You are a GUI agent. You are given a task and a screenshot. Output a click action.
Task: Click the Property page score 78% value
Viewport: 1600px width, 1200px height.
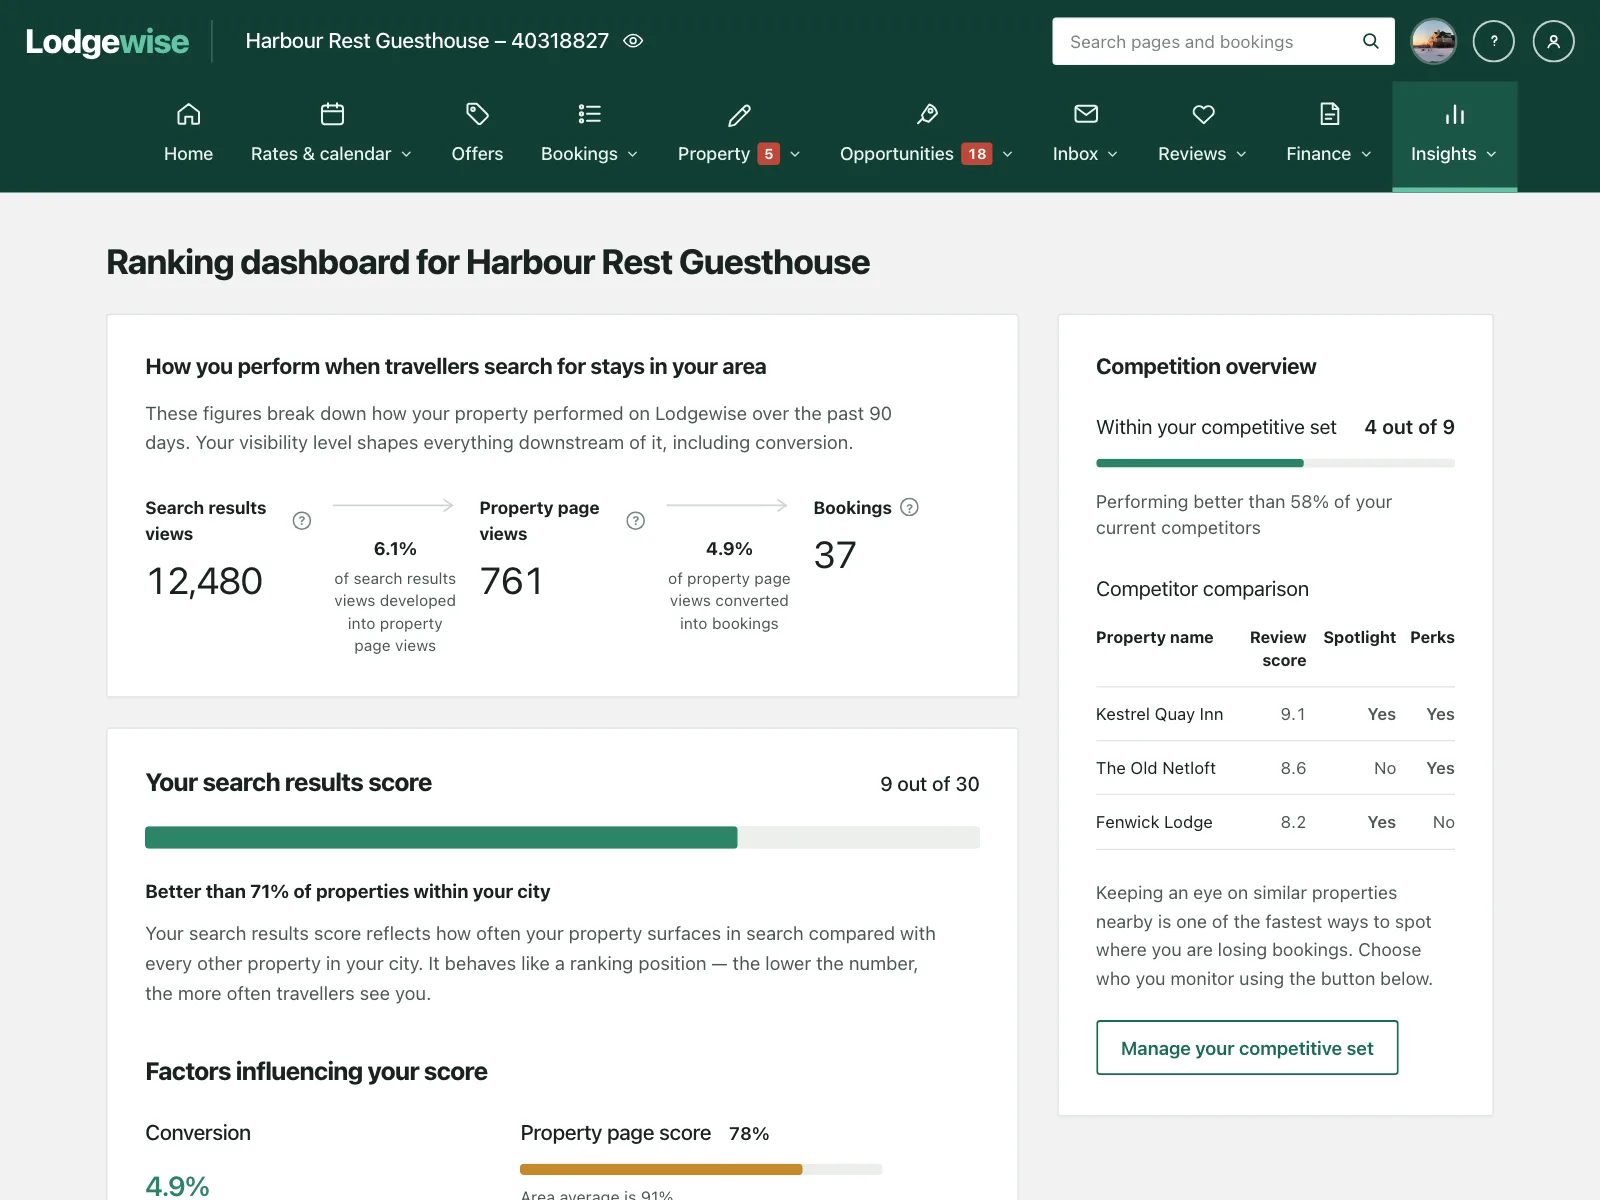pyautogui.click(x=749, y=1134)
